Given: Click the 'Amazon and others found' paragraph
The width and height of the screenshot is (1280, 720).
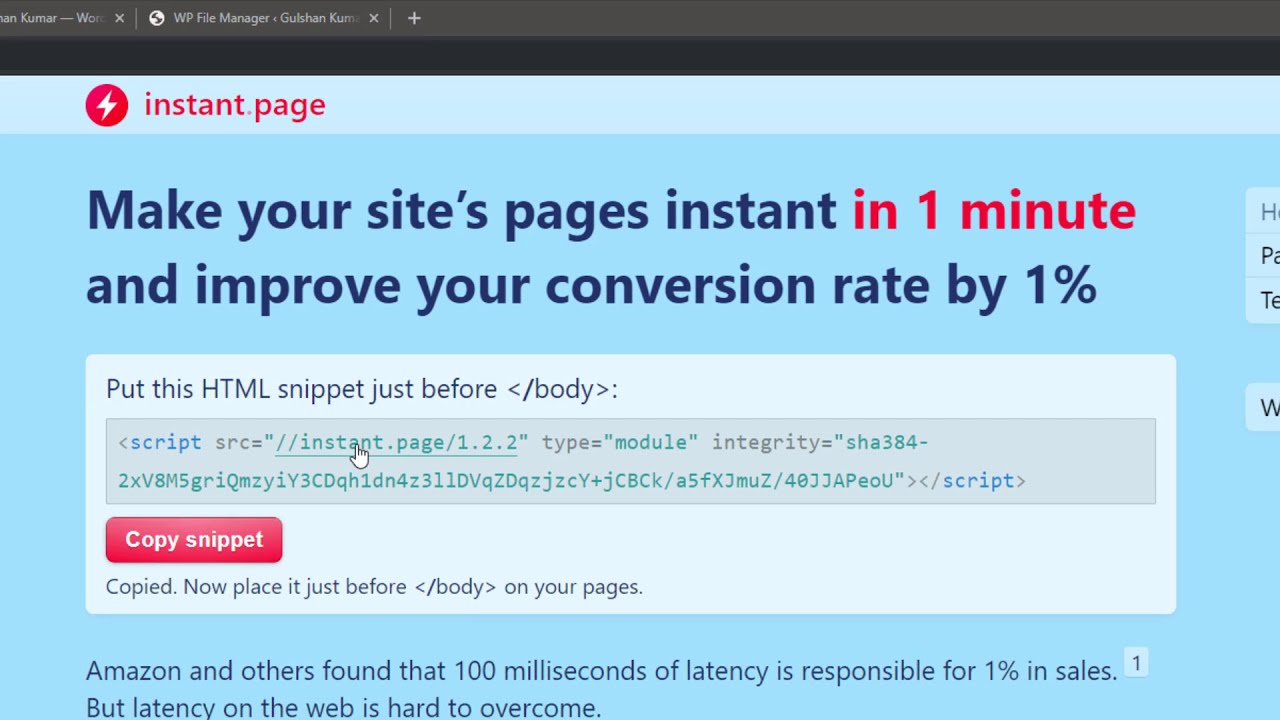Looking at the screenshot, I should 601,671.
